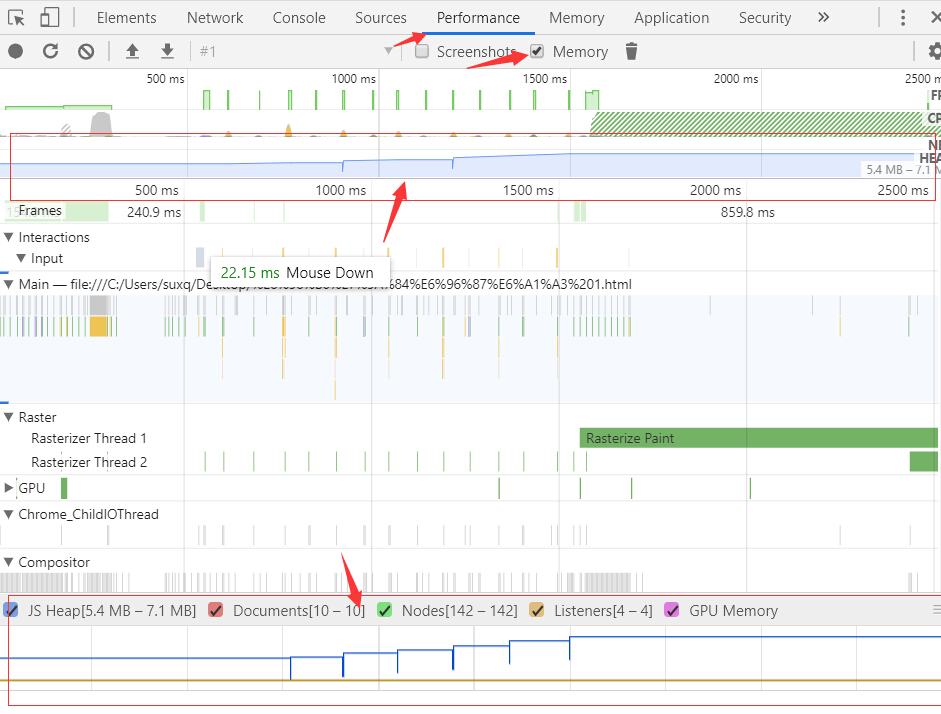Viewport: 941px width, 714px height.
Task: Toggle the Listeners counter checkbox
Action: click(x=536, y=610)
